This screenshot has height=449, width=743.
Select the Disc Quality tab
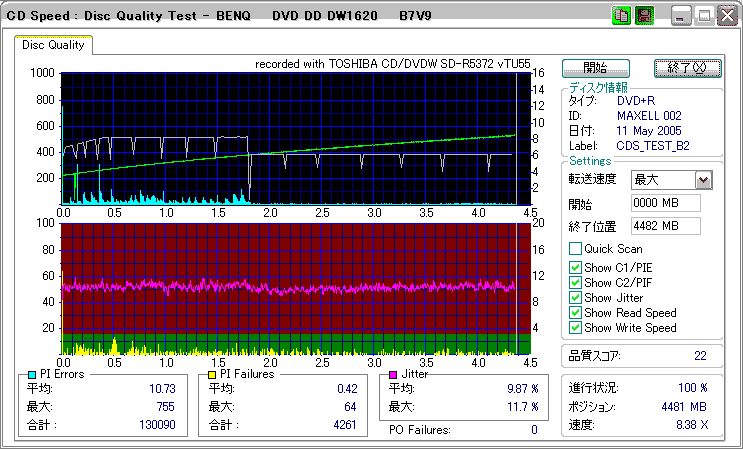pyautogui.click(x=53, y=45)
